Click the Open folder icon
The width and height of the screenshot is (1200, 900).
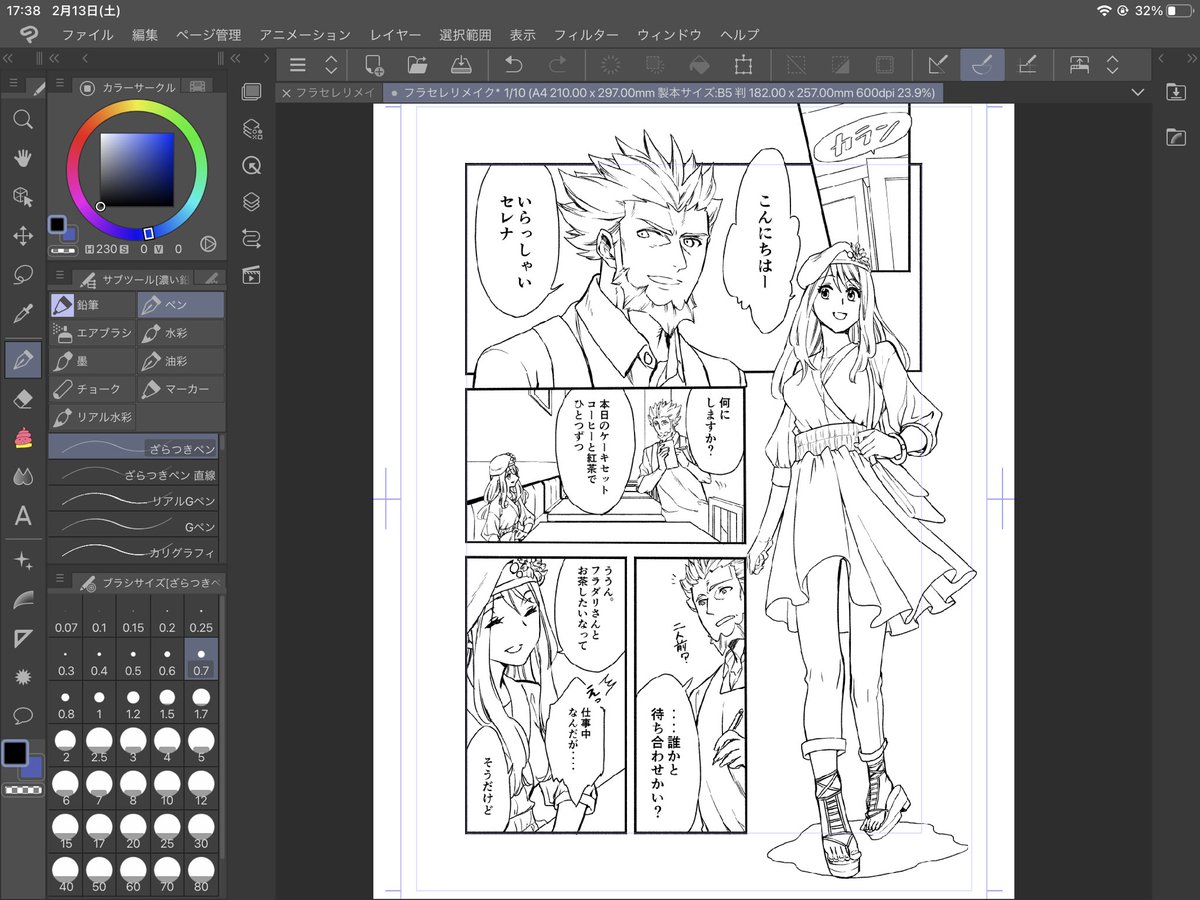click(418, 65)
